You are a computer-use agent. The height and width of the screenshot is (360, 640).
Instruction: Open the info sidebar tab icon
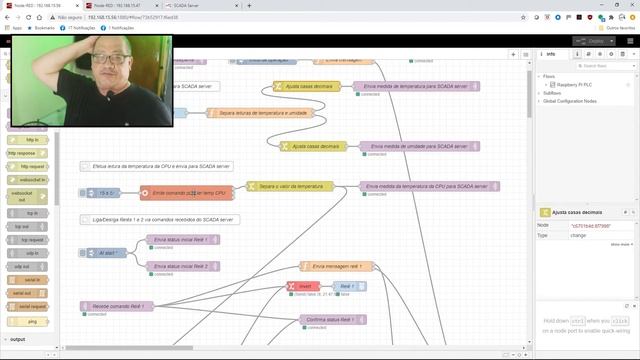coord(577,54)
